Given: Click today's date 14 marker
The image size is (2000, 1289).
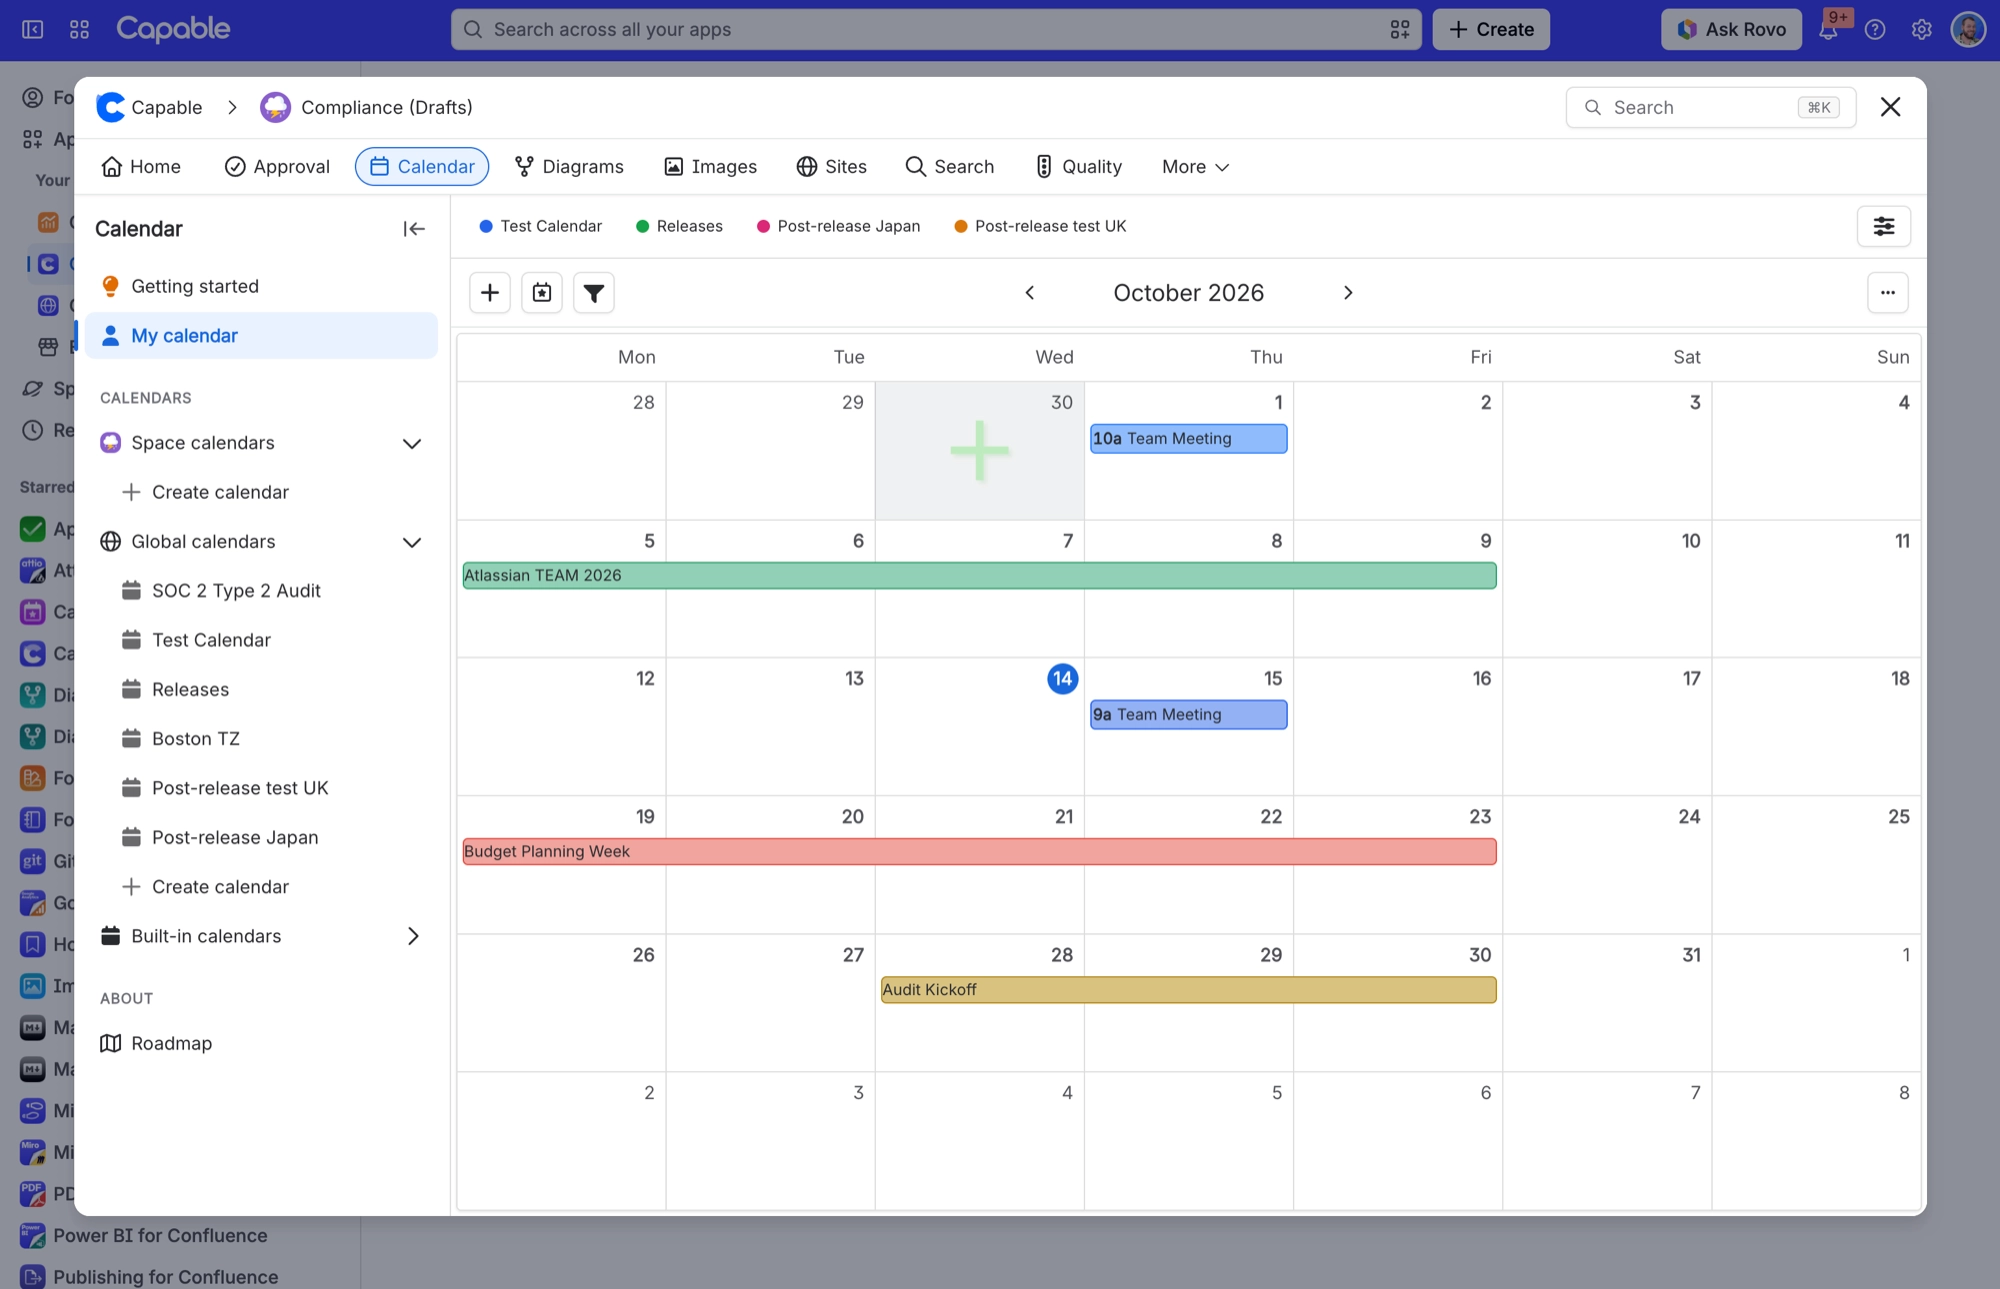Looking at the screenshot, I should [1062, 679].
